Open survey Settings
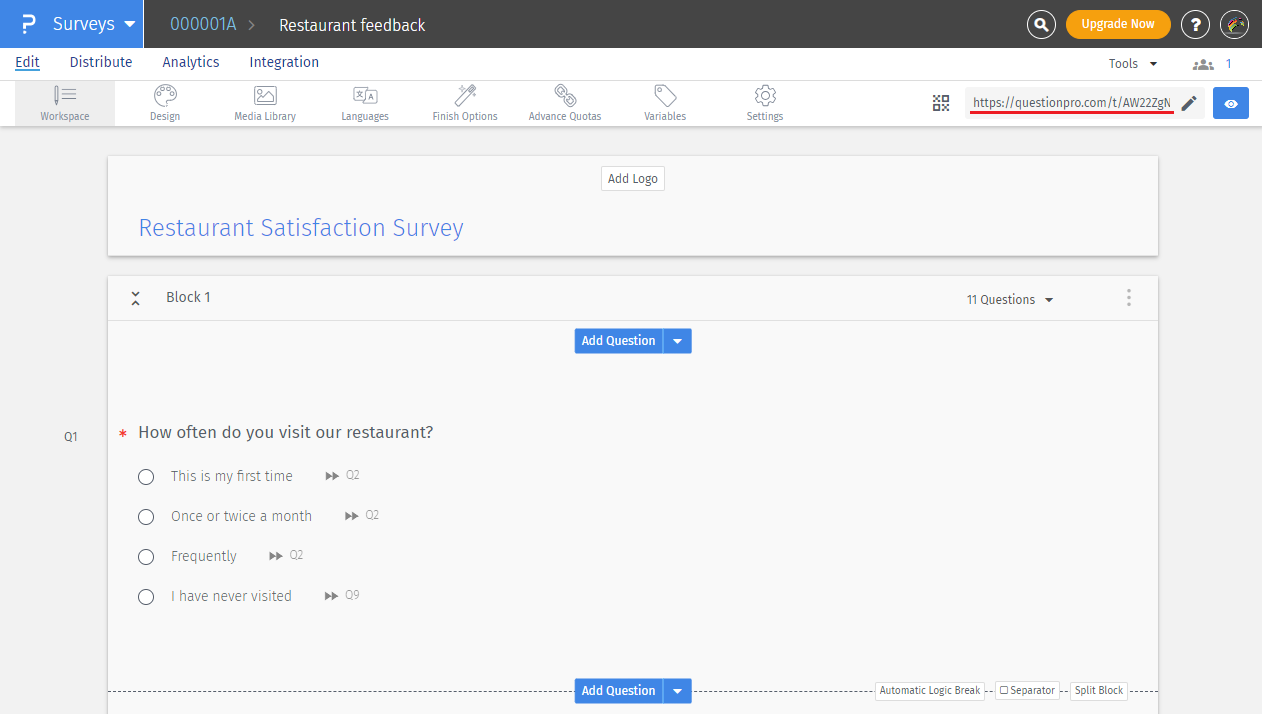The width and height of the screenshot is (1262, 714). click(x=764, y=102)
